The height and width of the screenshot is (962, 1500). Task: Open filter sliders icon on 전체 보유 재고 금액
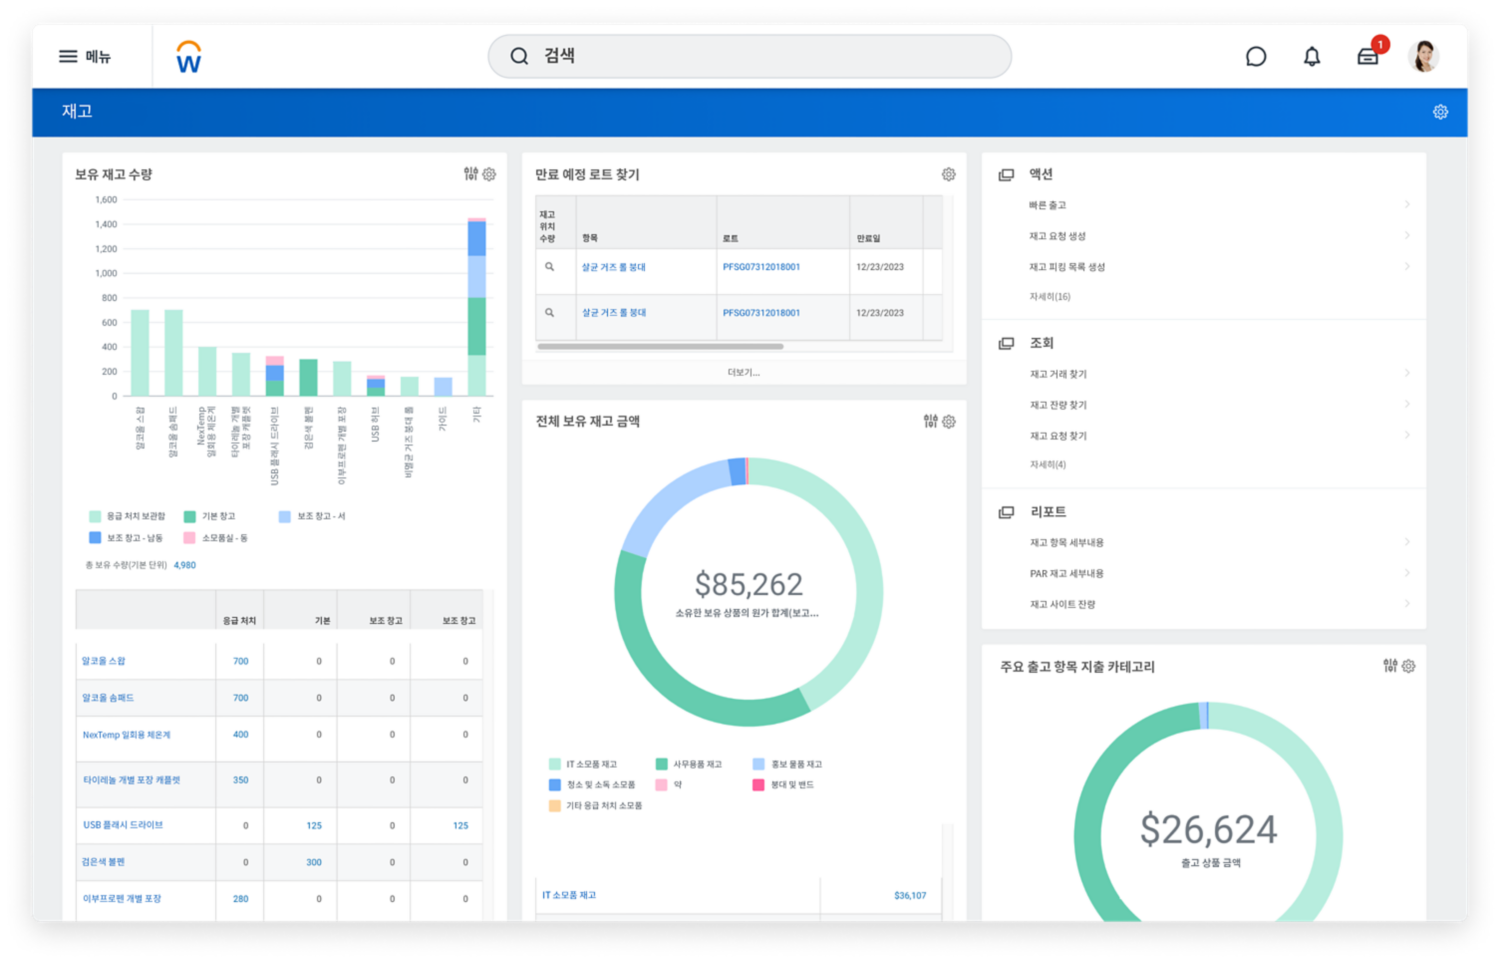(x=931, y=421)
